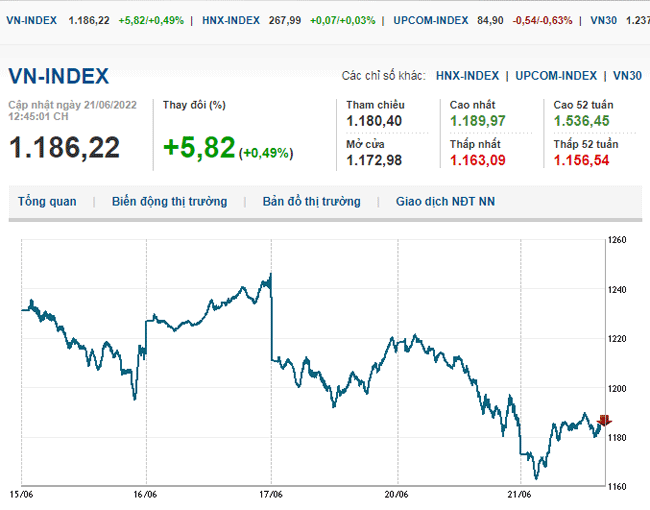Select the 16/06 date on the chart axis
Screen dimensions: 650x510
(x=146, y=494)
